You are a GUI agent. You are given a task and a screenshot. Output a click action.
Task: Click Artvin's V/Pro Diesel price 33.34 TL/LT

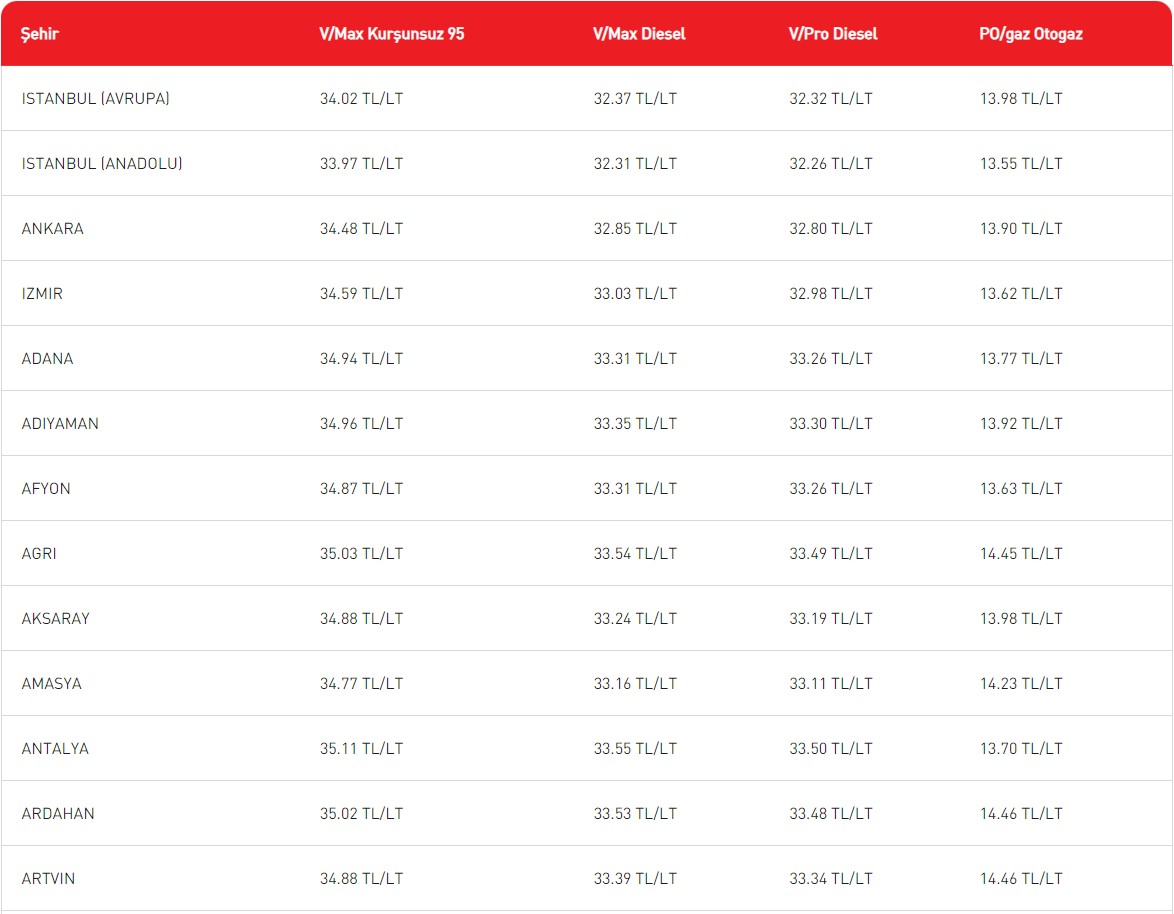pos(830,879)
